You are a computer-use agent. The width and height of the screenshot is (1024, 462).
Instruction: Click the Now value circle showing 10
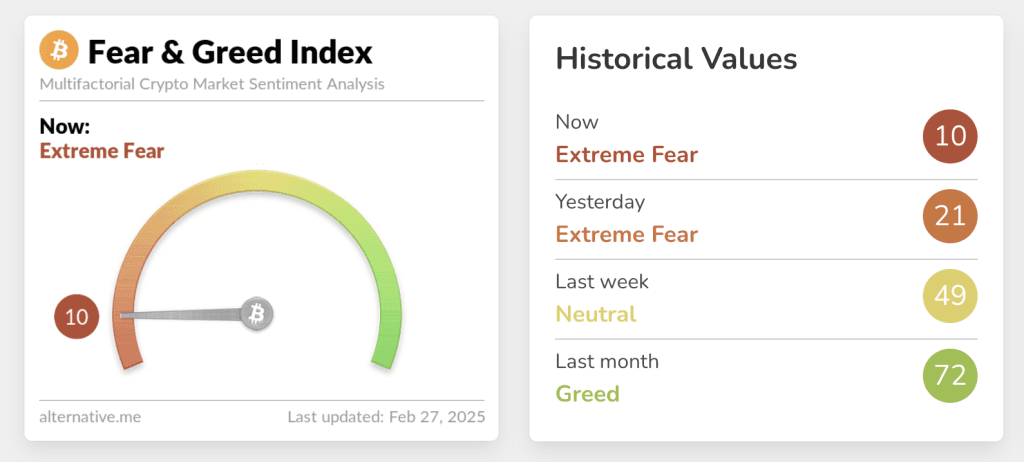(950, 137)
